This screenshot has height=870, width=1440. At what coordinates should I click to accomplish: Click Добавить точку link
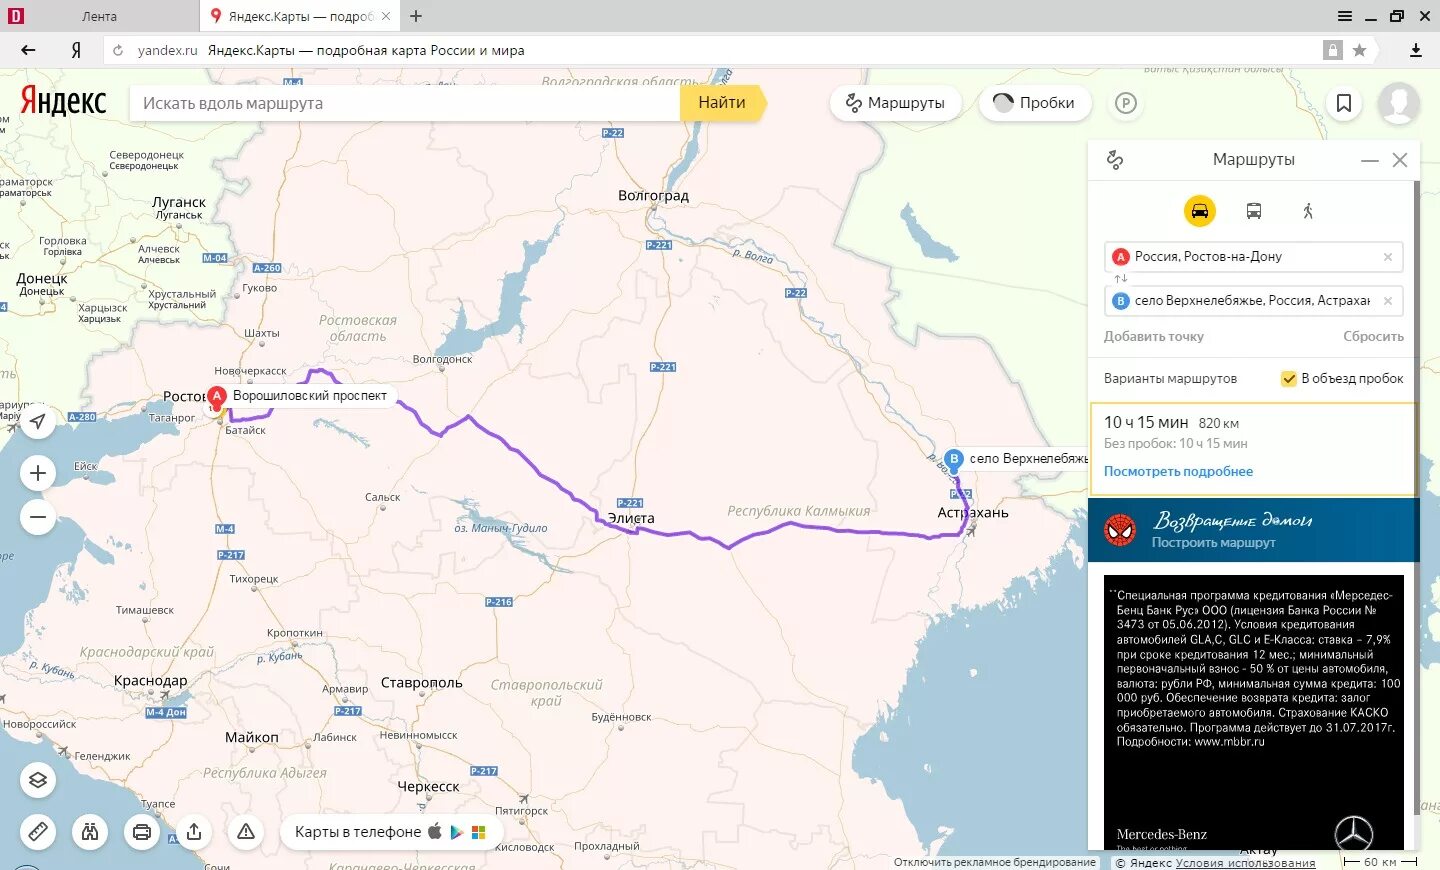pyautogui.click(x=1154, y=337)
